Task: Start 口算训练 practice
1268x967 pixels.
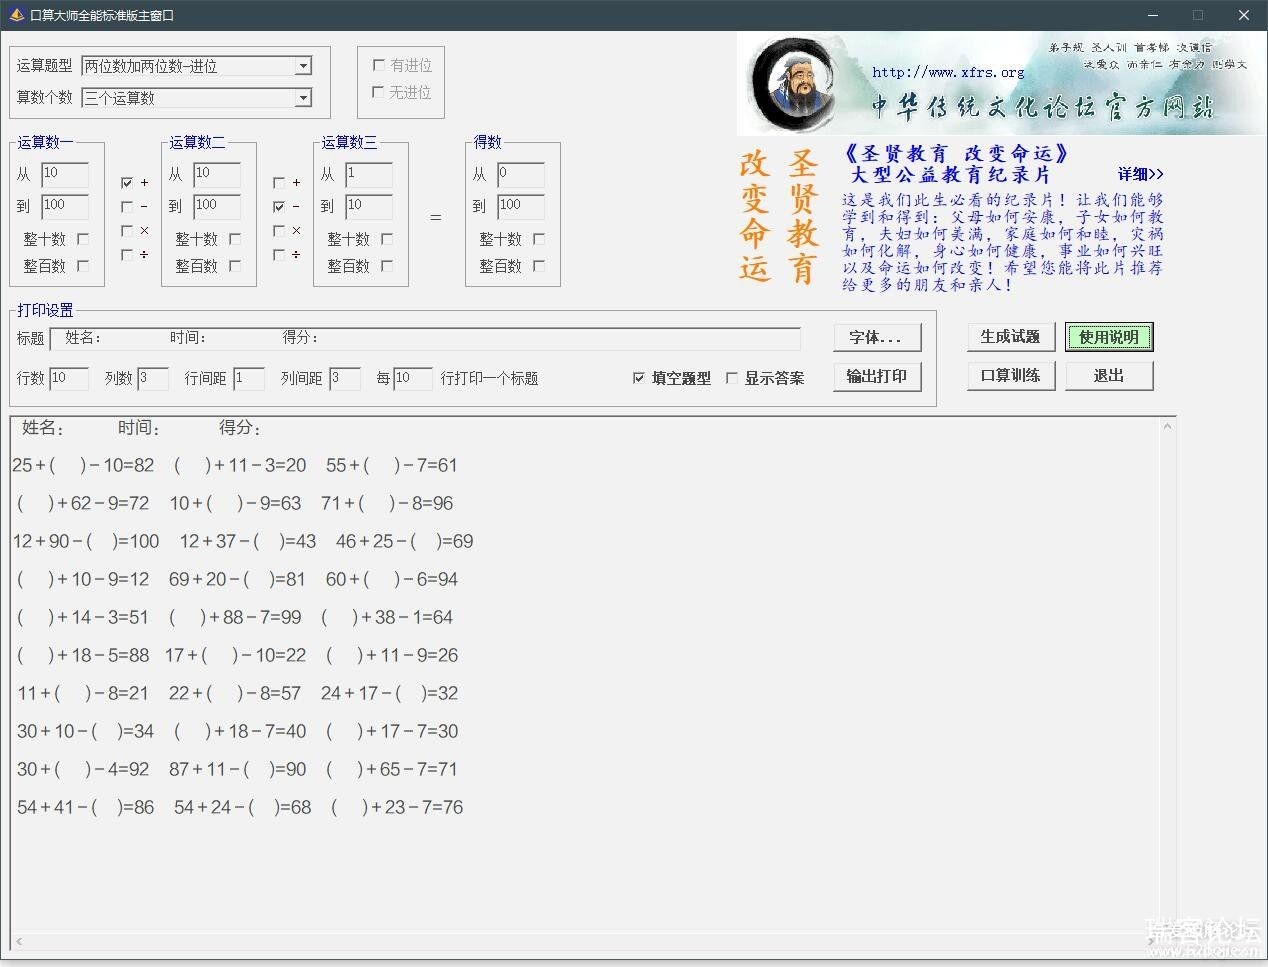Action: point(1010,376)
